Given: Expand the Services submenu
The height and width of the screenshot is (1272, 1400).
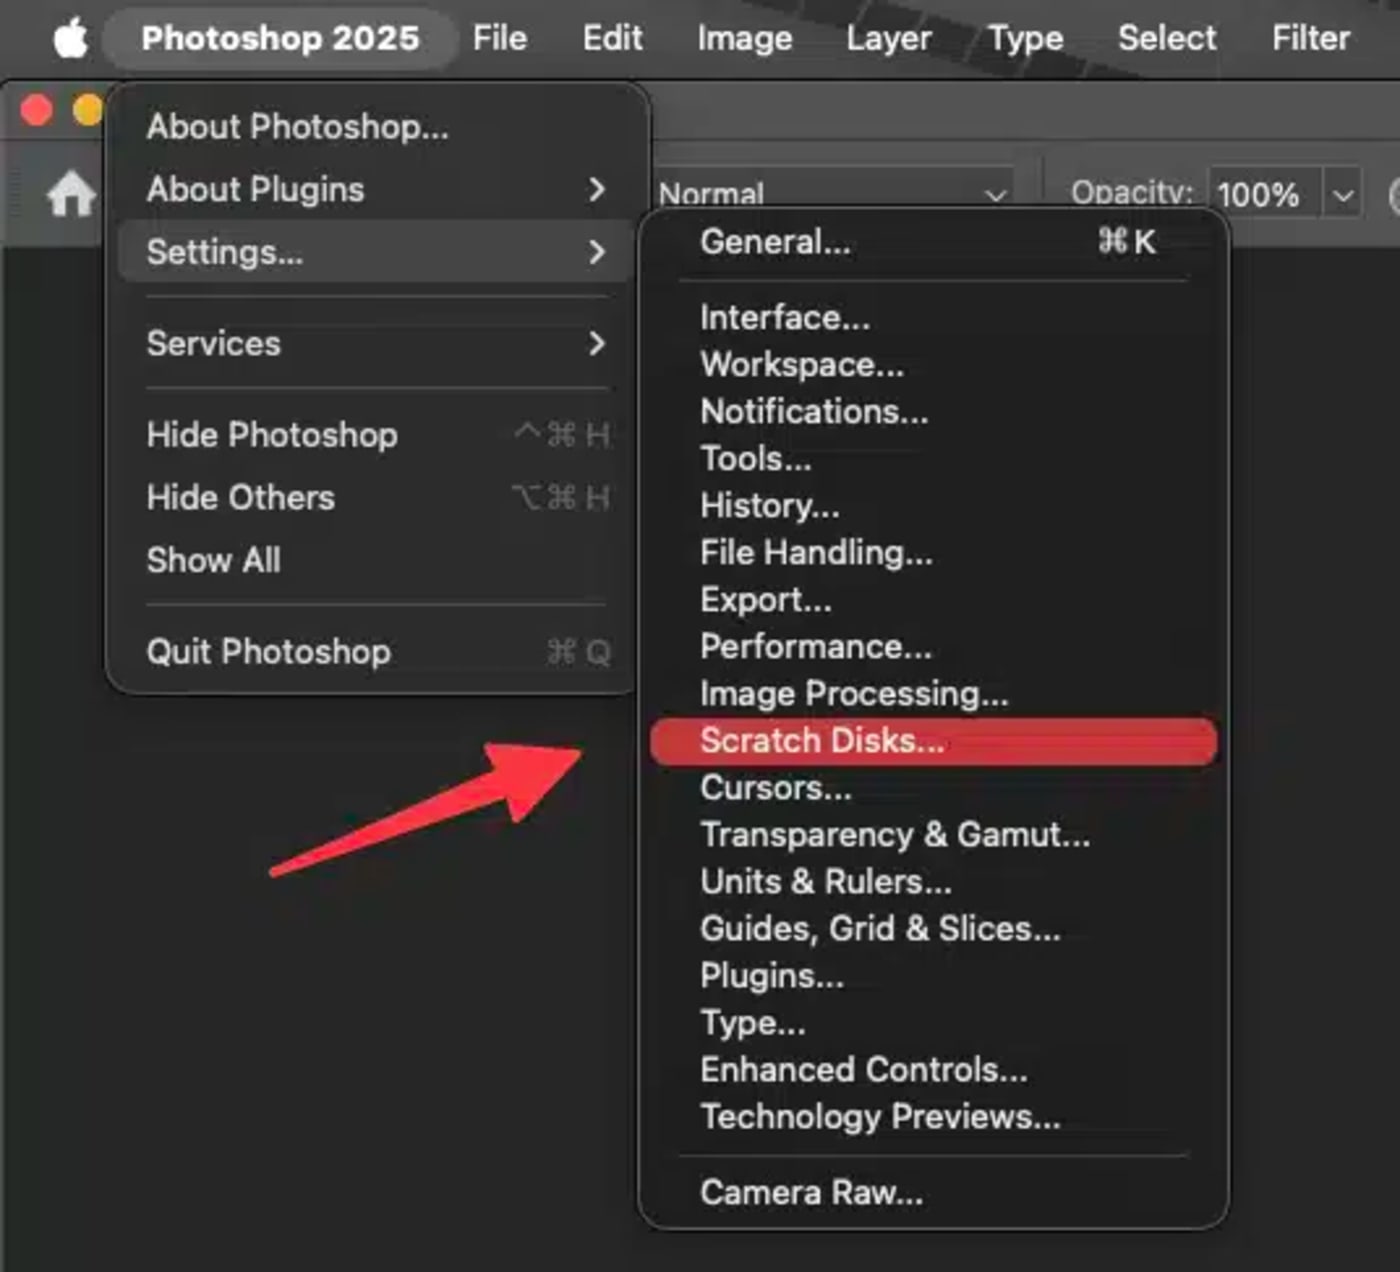Looking at the screenshot, I should click(x=375, y=343).
